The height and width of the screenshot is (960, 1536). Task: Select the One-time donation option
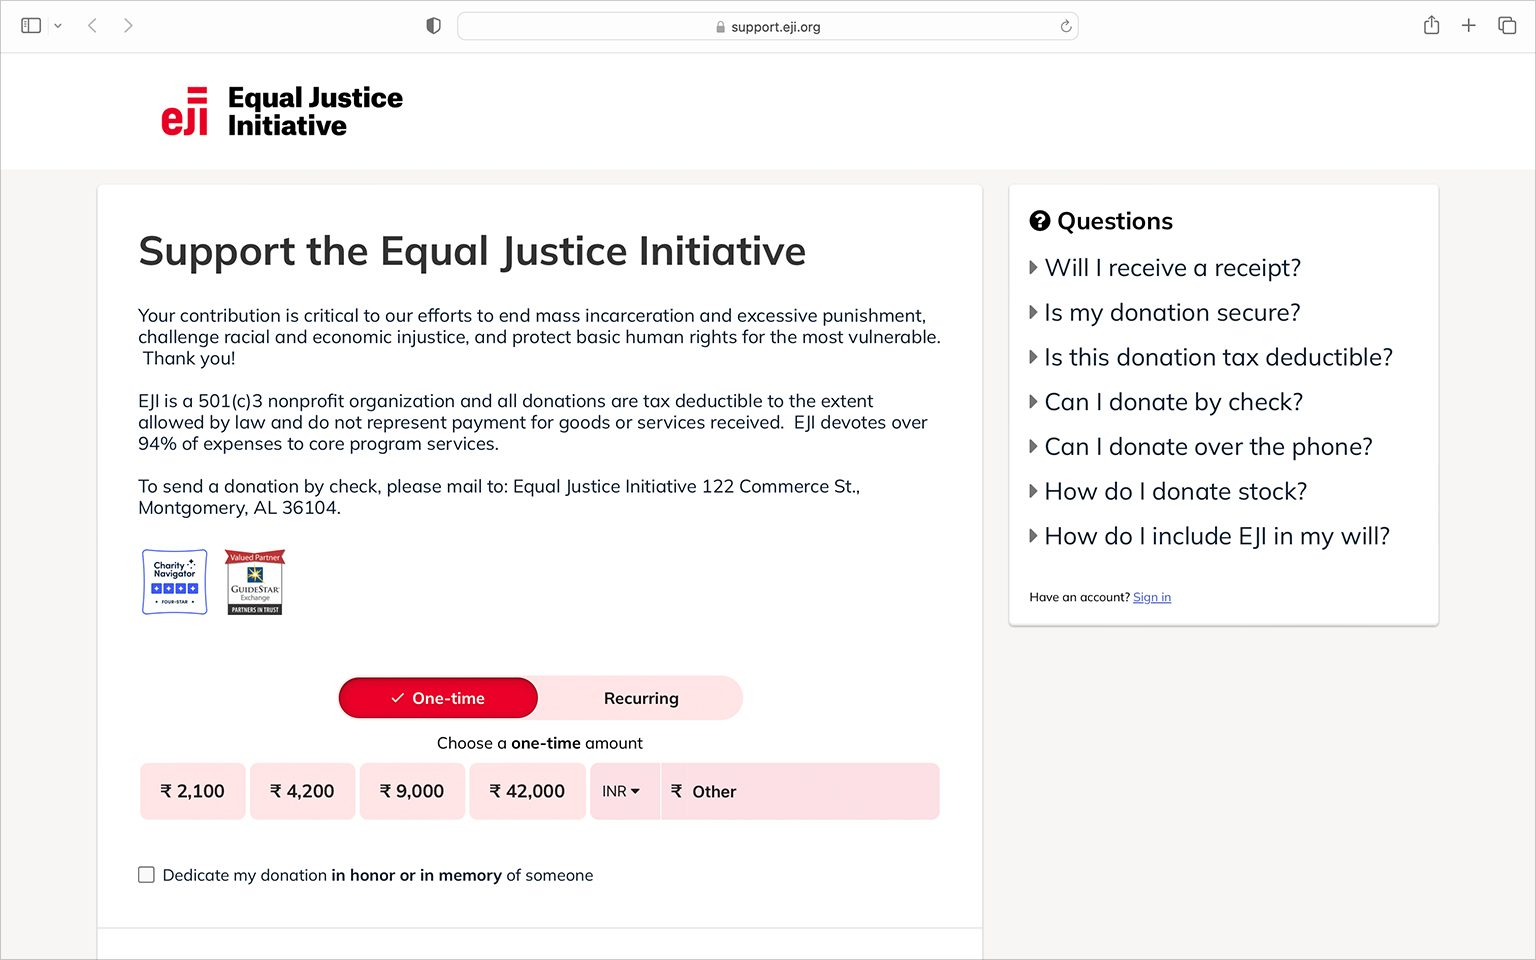tap(438, 697)
